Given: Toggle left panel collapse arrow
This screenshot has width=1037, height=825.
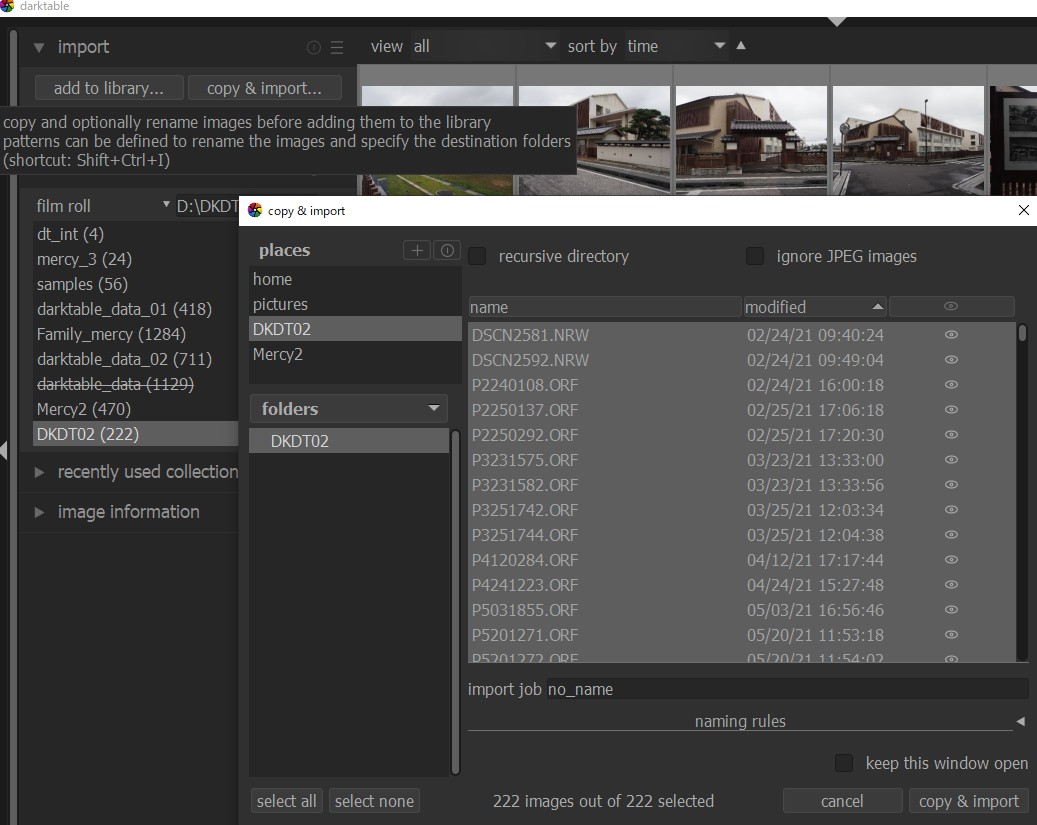Looking at the screenshot, I should 4,451.
